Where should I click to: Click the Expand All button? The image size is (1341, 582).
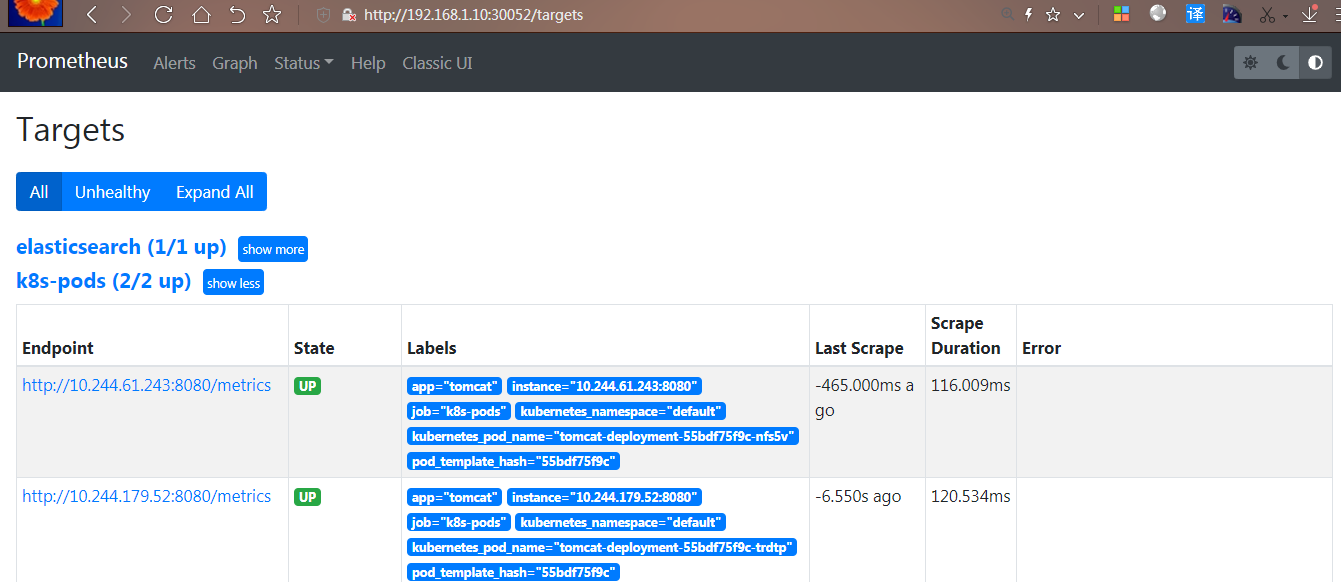[215, 192]
